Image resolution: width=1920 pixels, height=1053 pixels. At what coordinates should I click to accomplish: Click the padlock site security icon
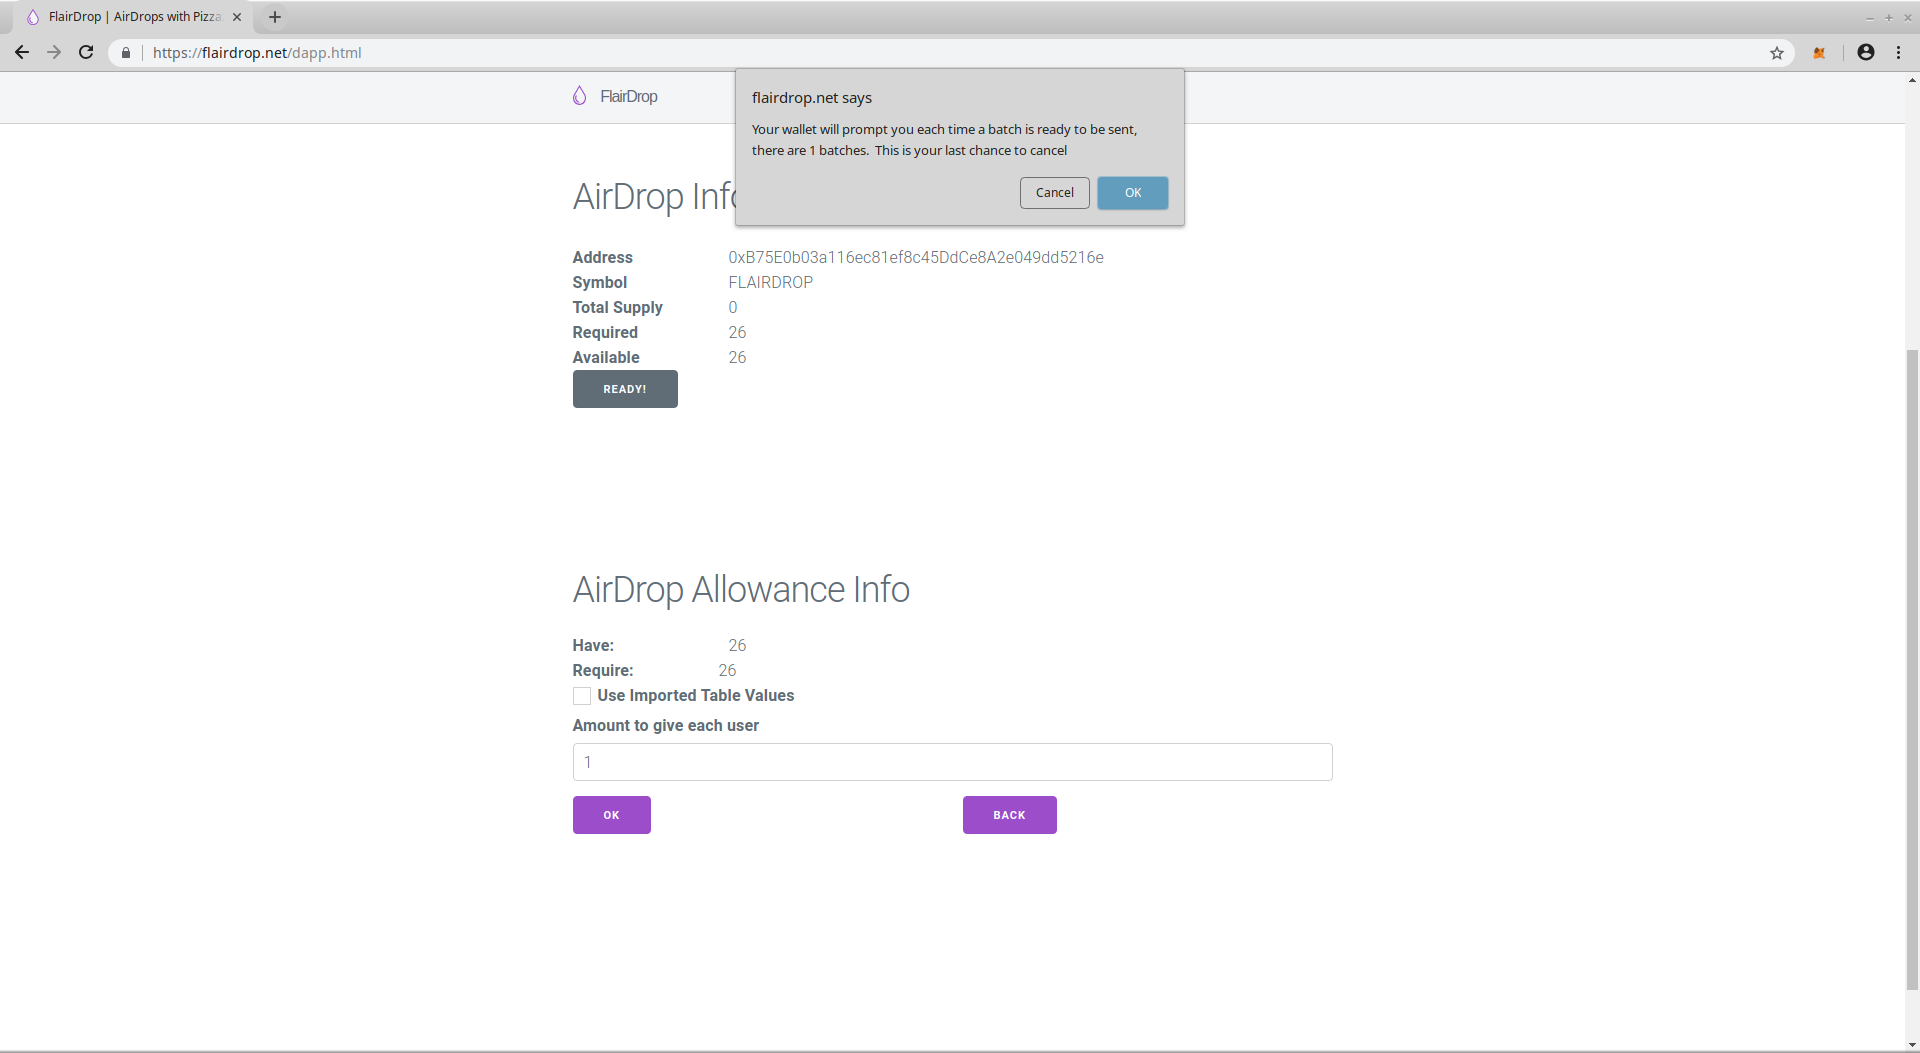coord(126,53)
